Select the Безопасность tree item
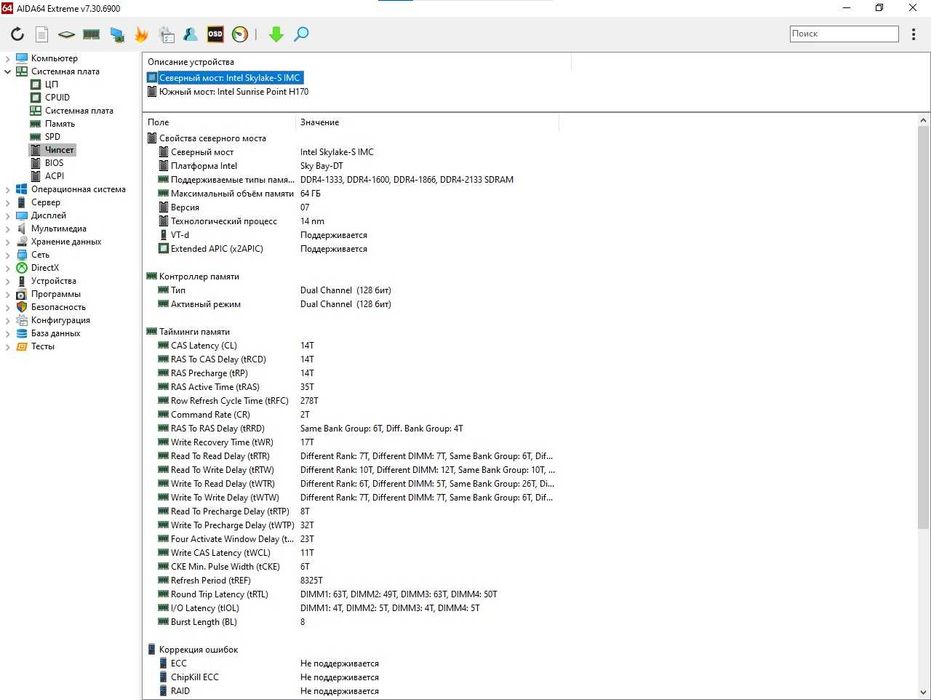Image resolution: width=931 pixels, height=700 pixels. pyautogui.click(x=58, y=307)
